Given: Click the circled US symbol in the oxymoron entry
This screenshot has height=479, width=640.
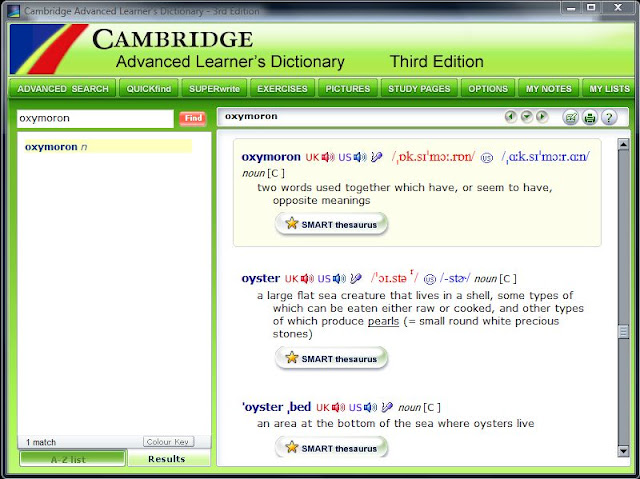Looking at the screenshot, I should pyautogui.click(x=487, y=158).
